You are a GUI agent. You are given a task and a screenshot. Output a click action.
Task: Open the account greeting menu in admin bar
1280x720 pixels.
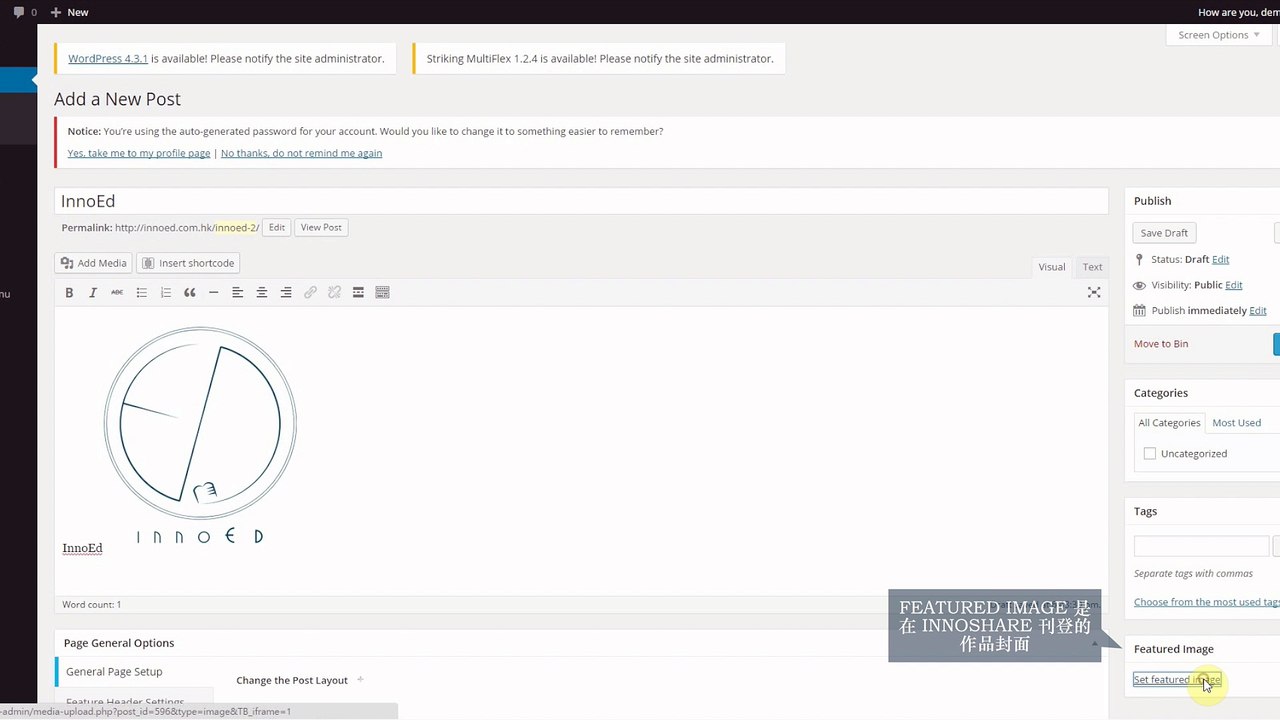pos(1239,12)
